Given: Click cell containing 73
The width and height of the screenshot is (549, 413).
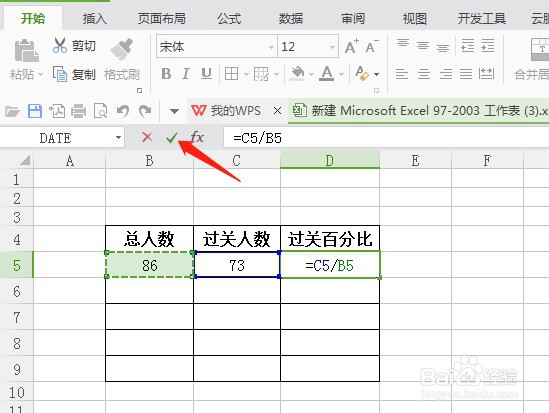Looking at the screenshot, I should 237,265.
